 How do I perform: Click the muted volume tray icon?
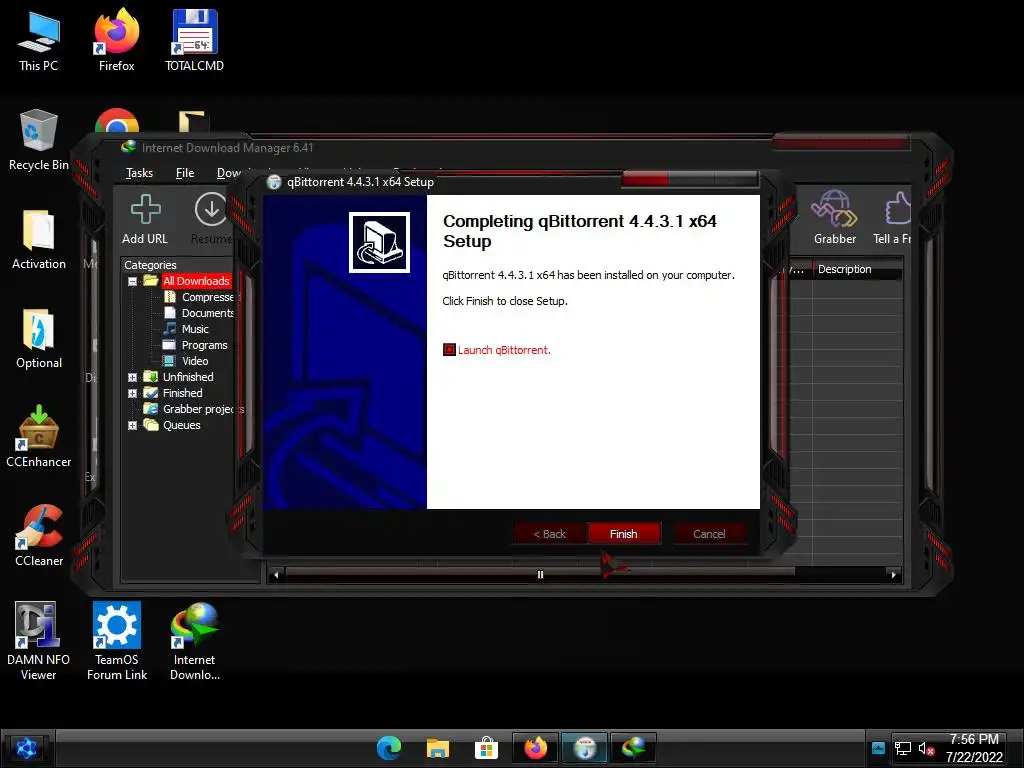925,749
